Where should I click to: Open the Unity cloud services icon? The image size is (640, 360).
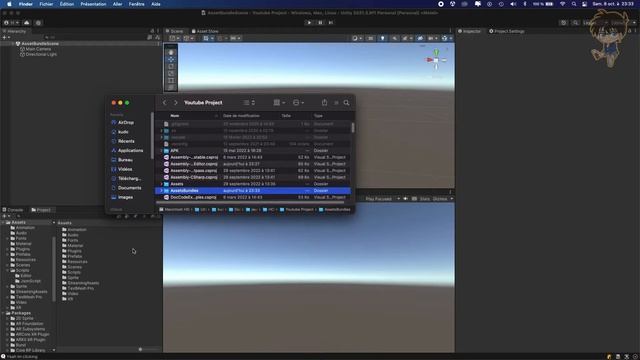coord(27,23)
